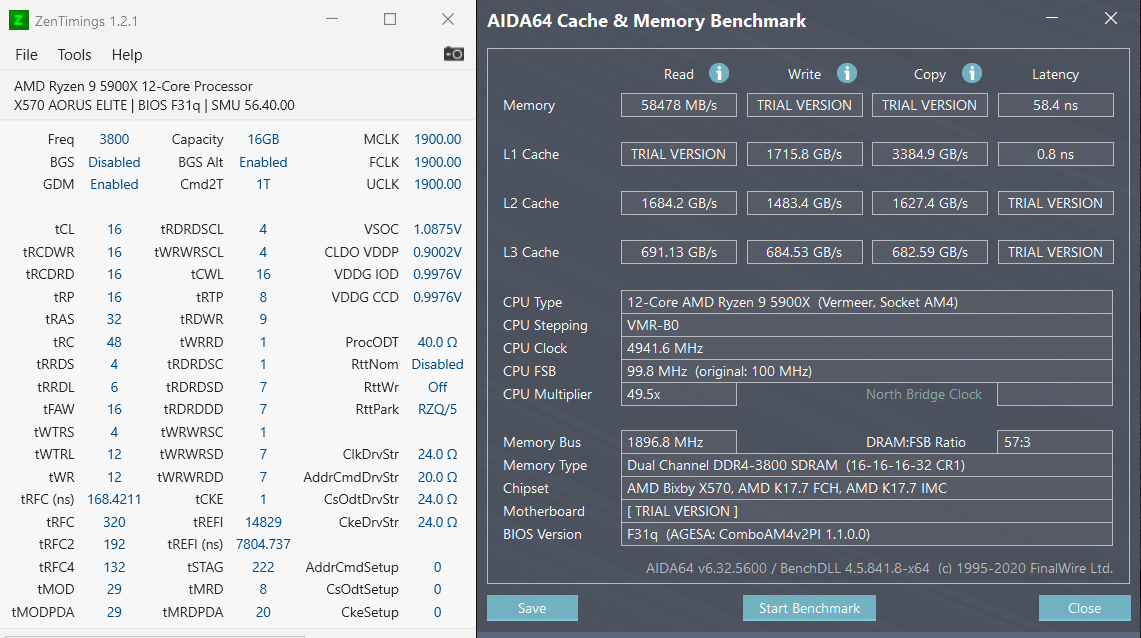Click GDM value Enabled

pos(114,184)
